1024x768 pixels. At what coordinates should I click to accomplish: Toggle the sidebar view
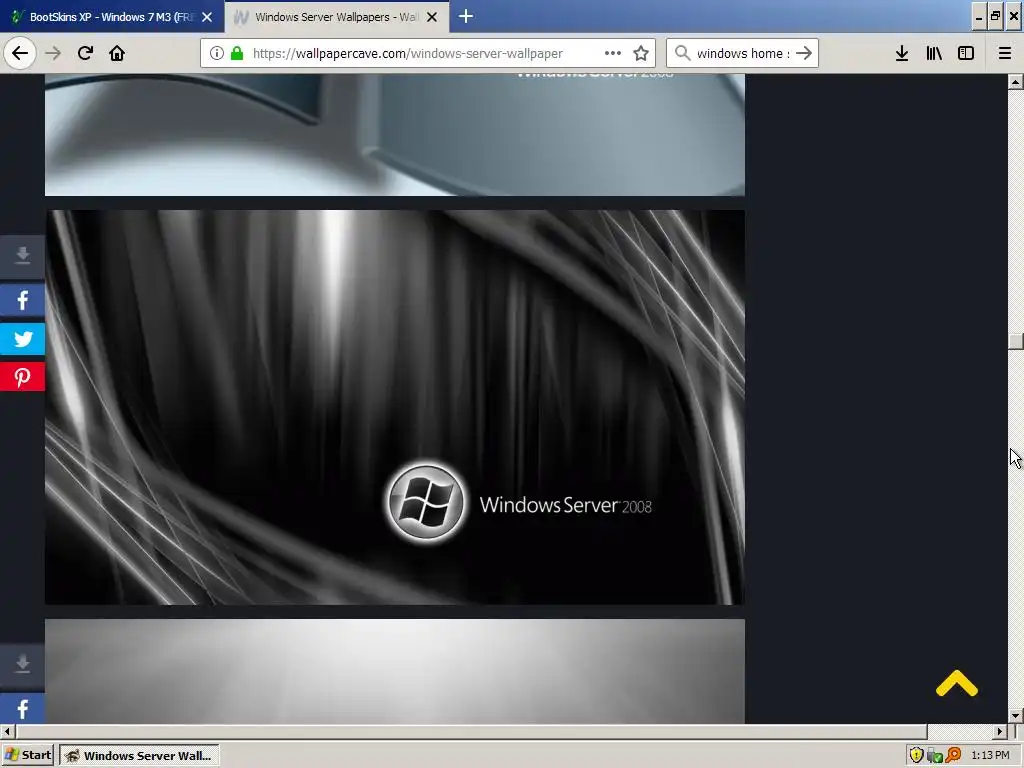(966, 53)
